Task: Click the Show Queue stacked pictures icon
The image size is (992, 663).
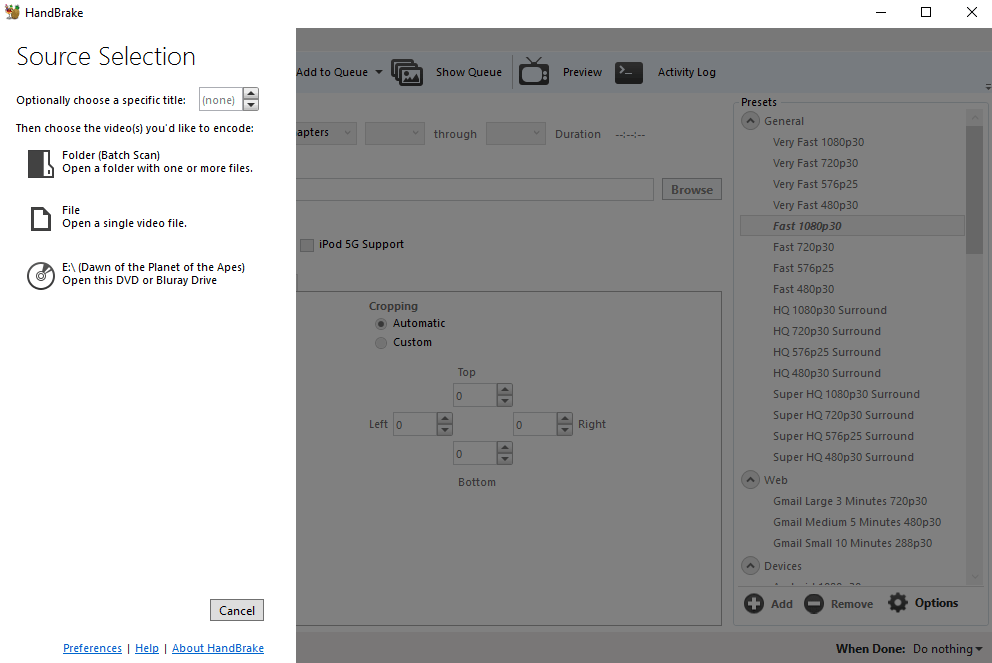Action: (407, 72)
